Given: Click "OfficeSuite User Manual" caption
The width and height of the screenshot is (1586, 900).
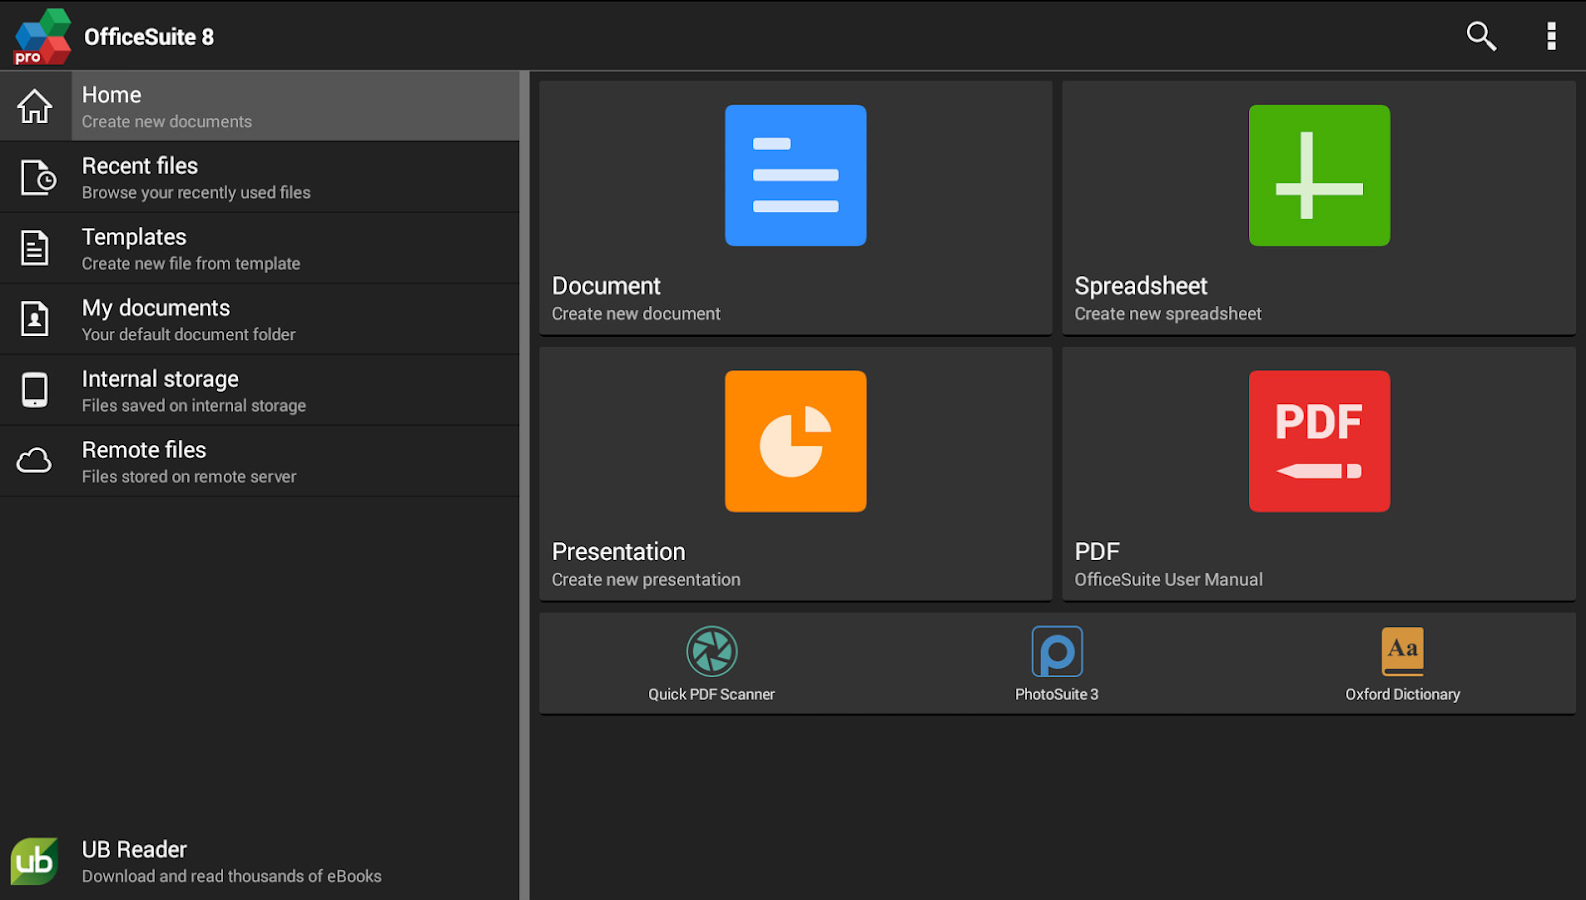Looking at the screenshot, I should [x=1168, y=580].
